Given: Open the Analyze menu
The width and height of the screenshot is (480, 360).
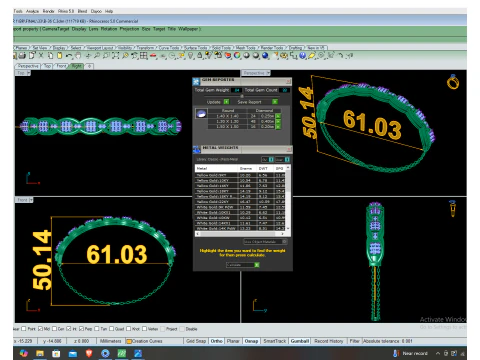Looking at the screenshot, I should [x=32, y=11].
